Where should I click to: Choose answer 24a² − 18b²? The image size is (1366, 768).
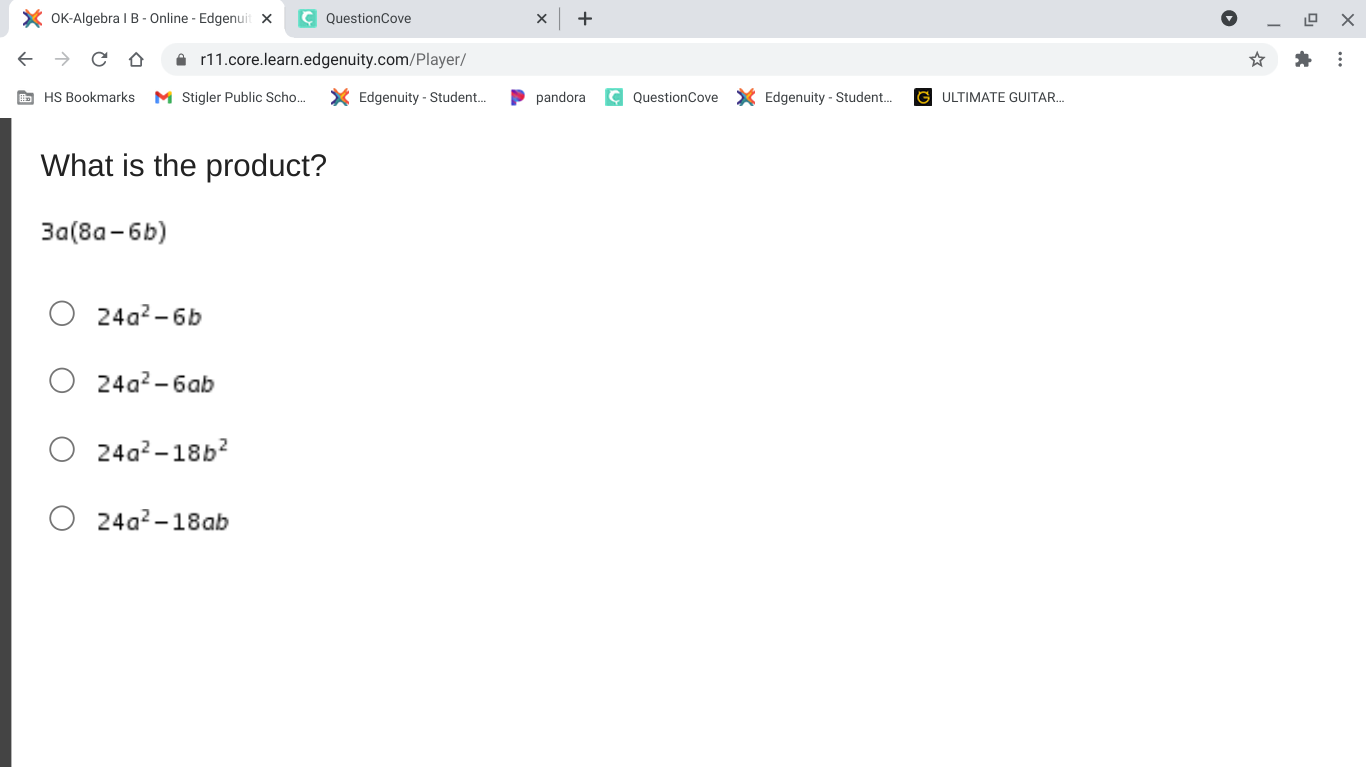[62, 449]
